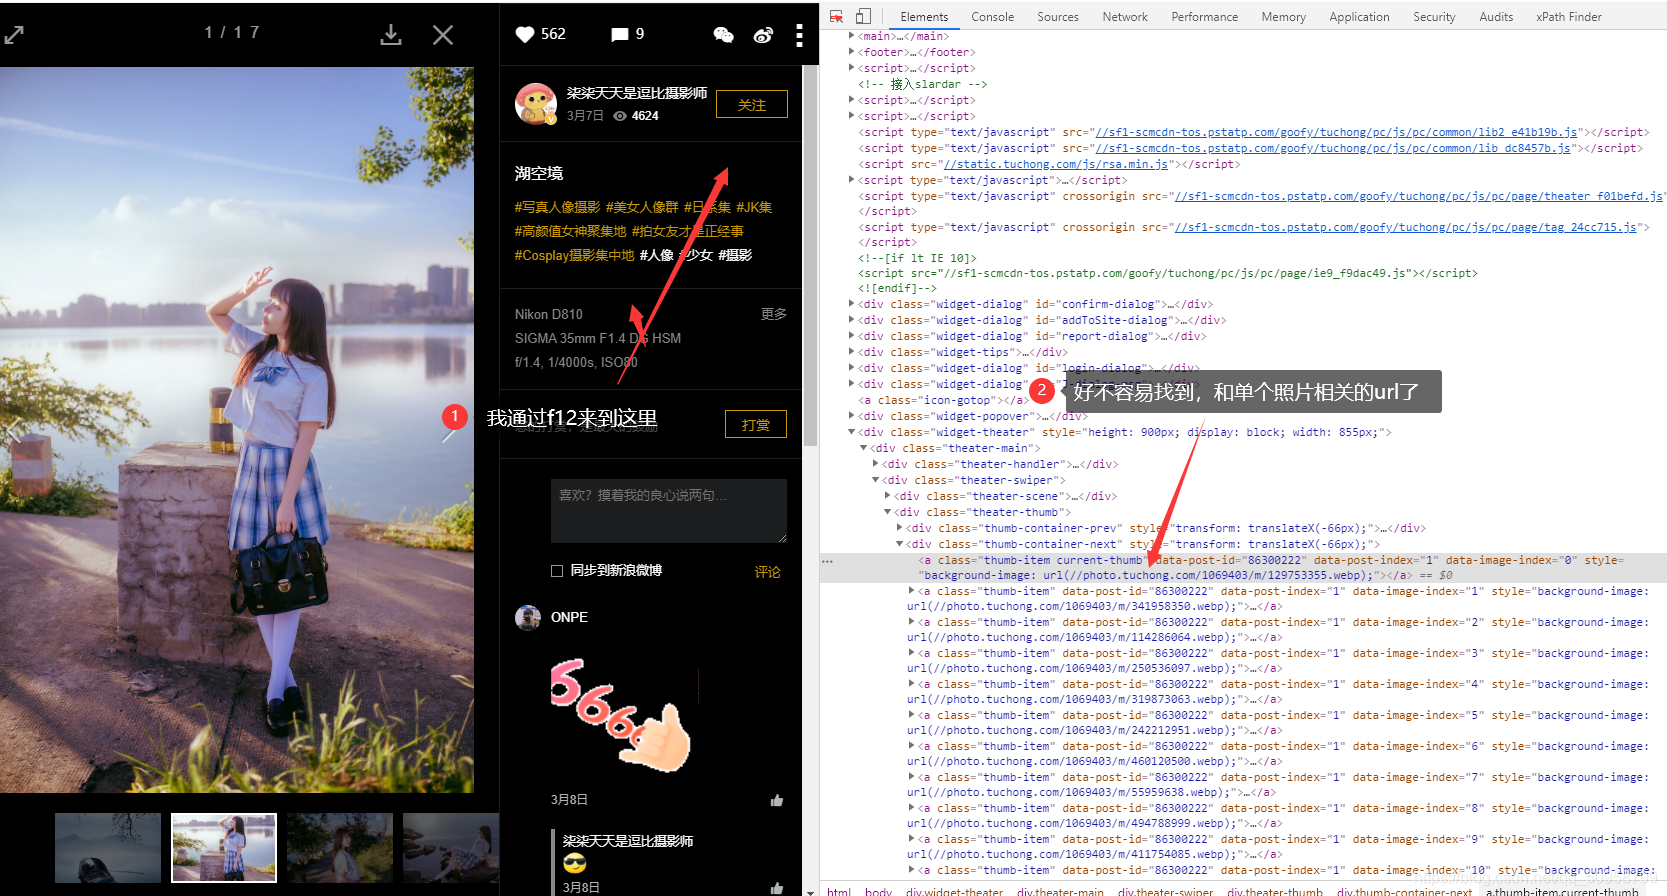Expand the widget-tips div node

click(x=851, y=351)
